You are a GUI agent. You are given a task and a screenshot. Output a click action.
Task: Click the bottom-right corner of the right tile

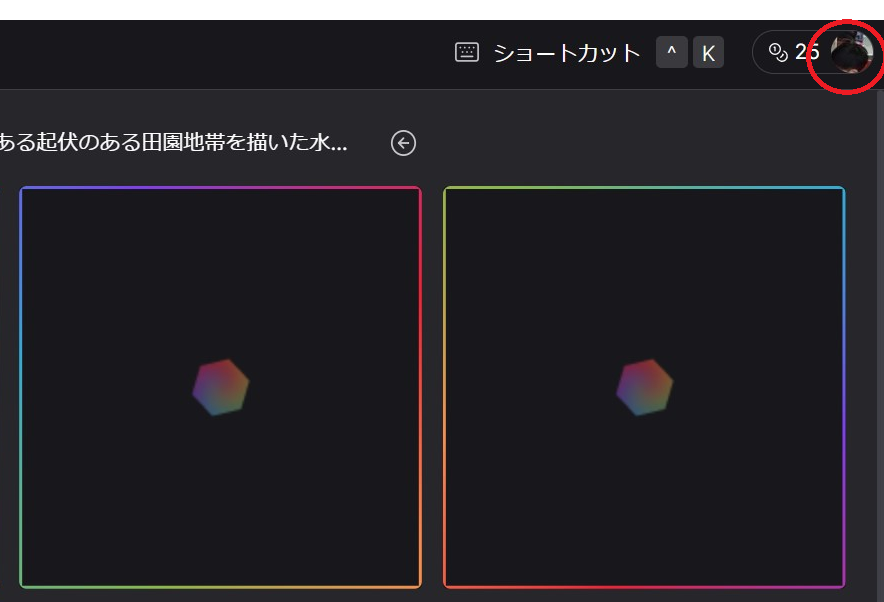pos(841,584)
